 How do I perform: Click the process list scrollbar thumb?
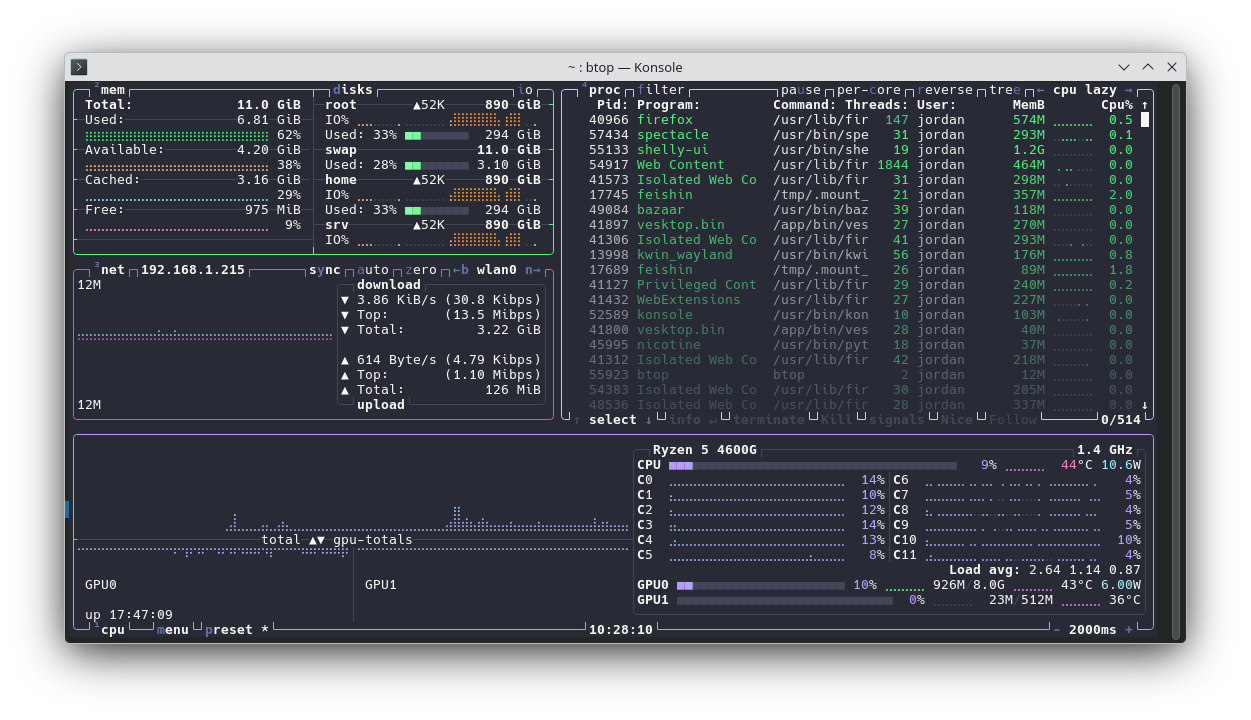tap(1145, 120)
